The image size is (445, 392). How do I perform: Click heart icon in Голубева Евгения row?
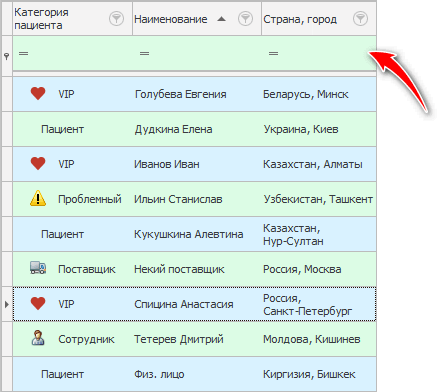(38, 94)
